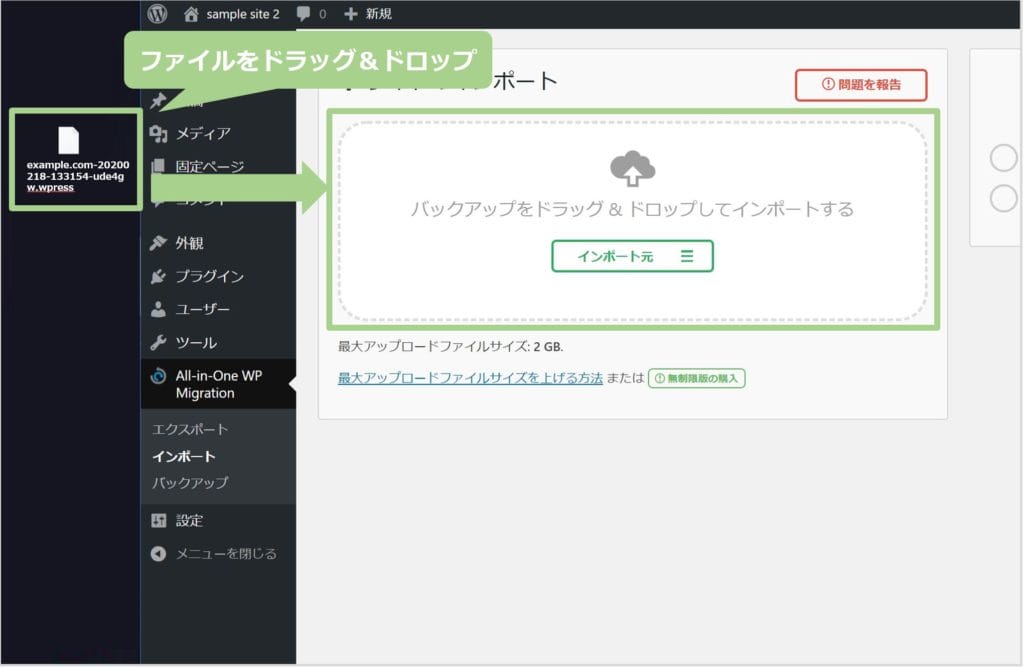Open the 設定 menu
Image resolution: width=1024 pixels, height=668 pixels.
point(189,520)
